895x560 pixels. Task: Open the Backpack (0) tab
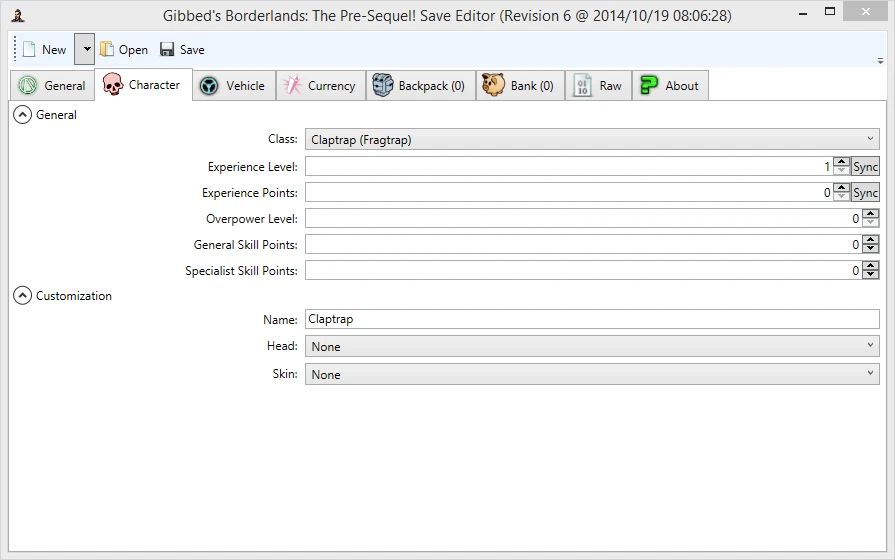(x=421, y=86)
